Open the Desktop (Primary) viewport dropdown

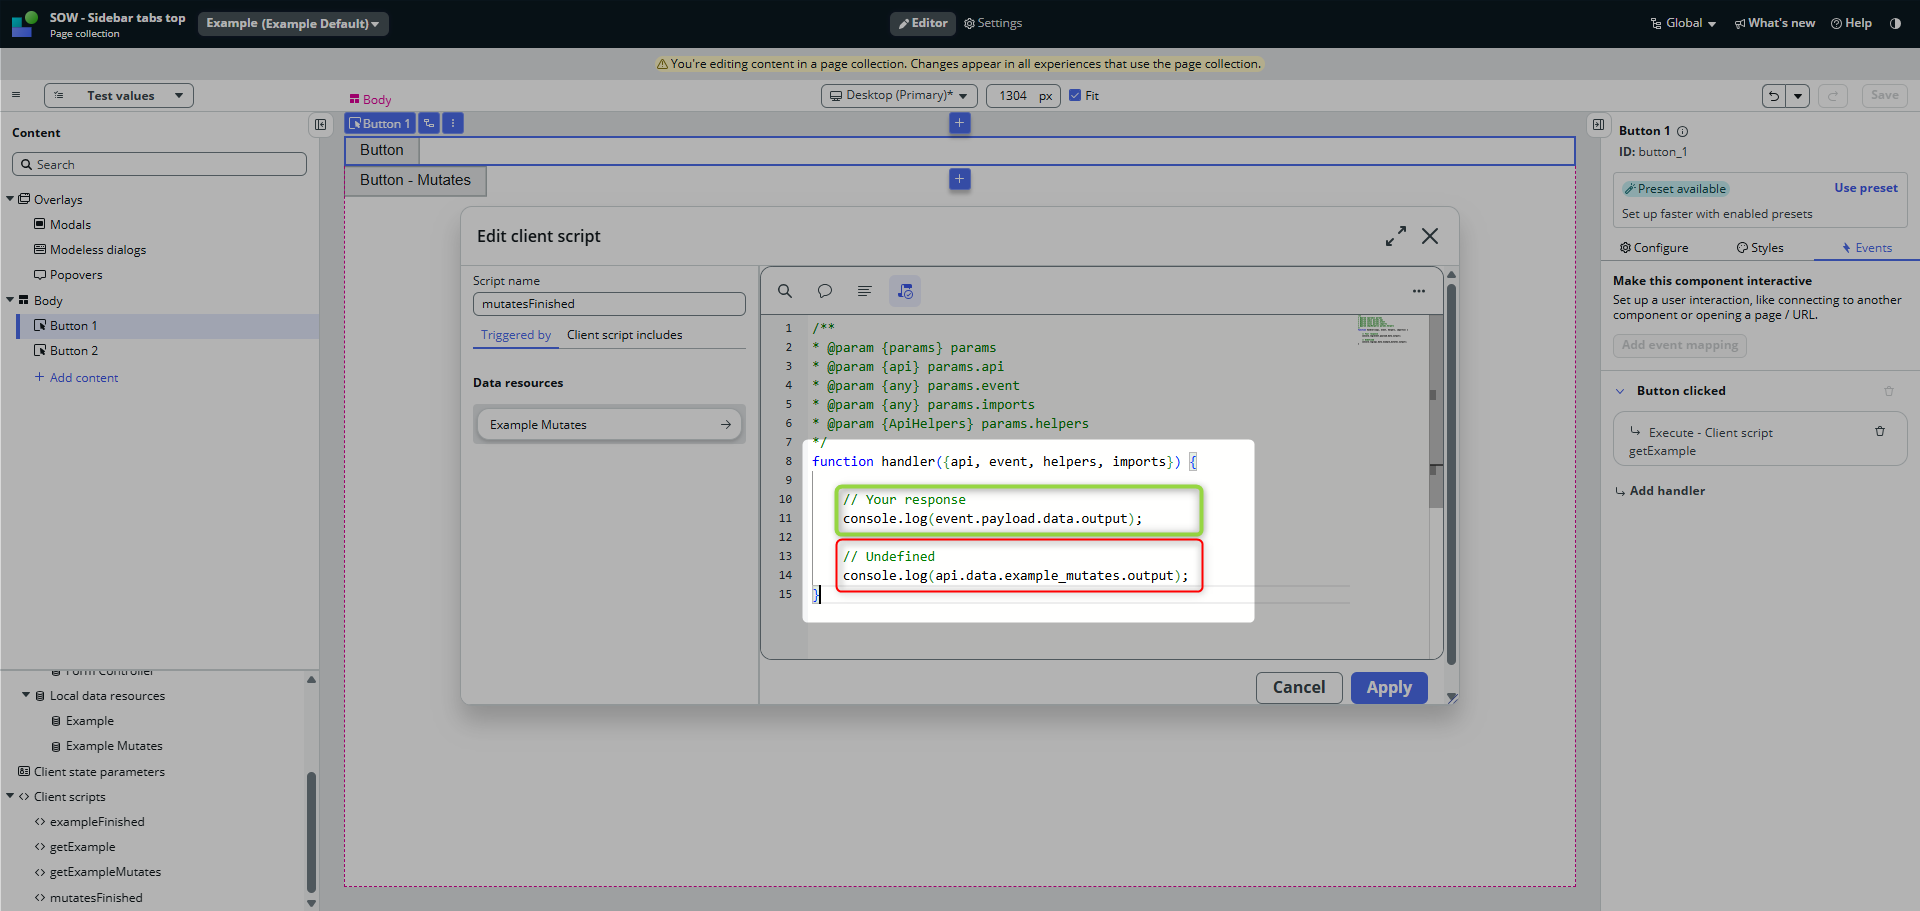point(898,96)
